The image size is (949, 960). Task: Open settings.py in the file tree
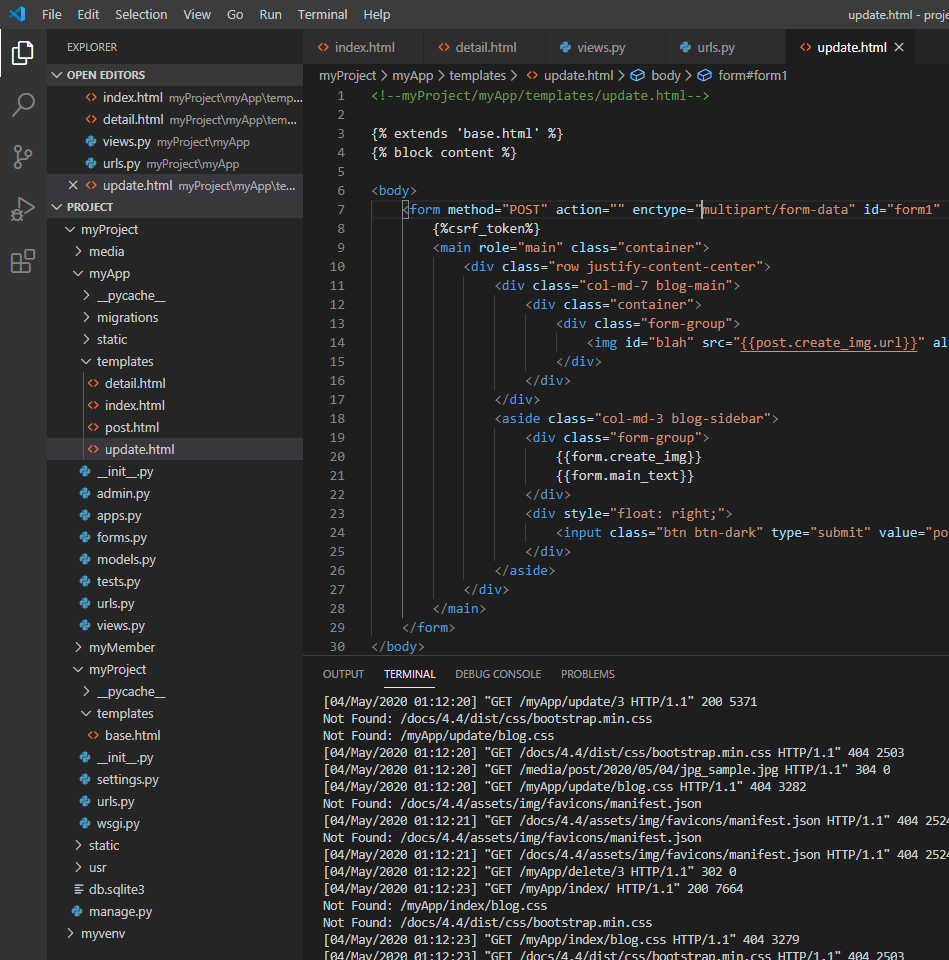(127, 779)
